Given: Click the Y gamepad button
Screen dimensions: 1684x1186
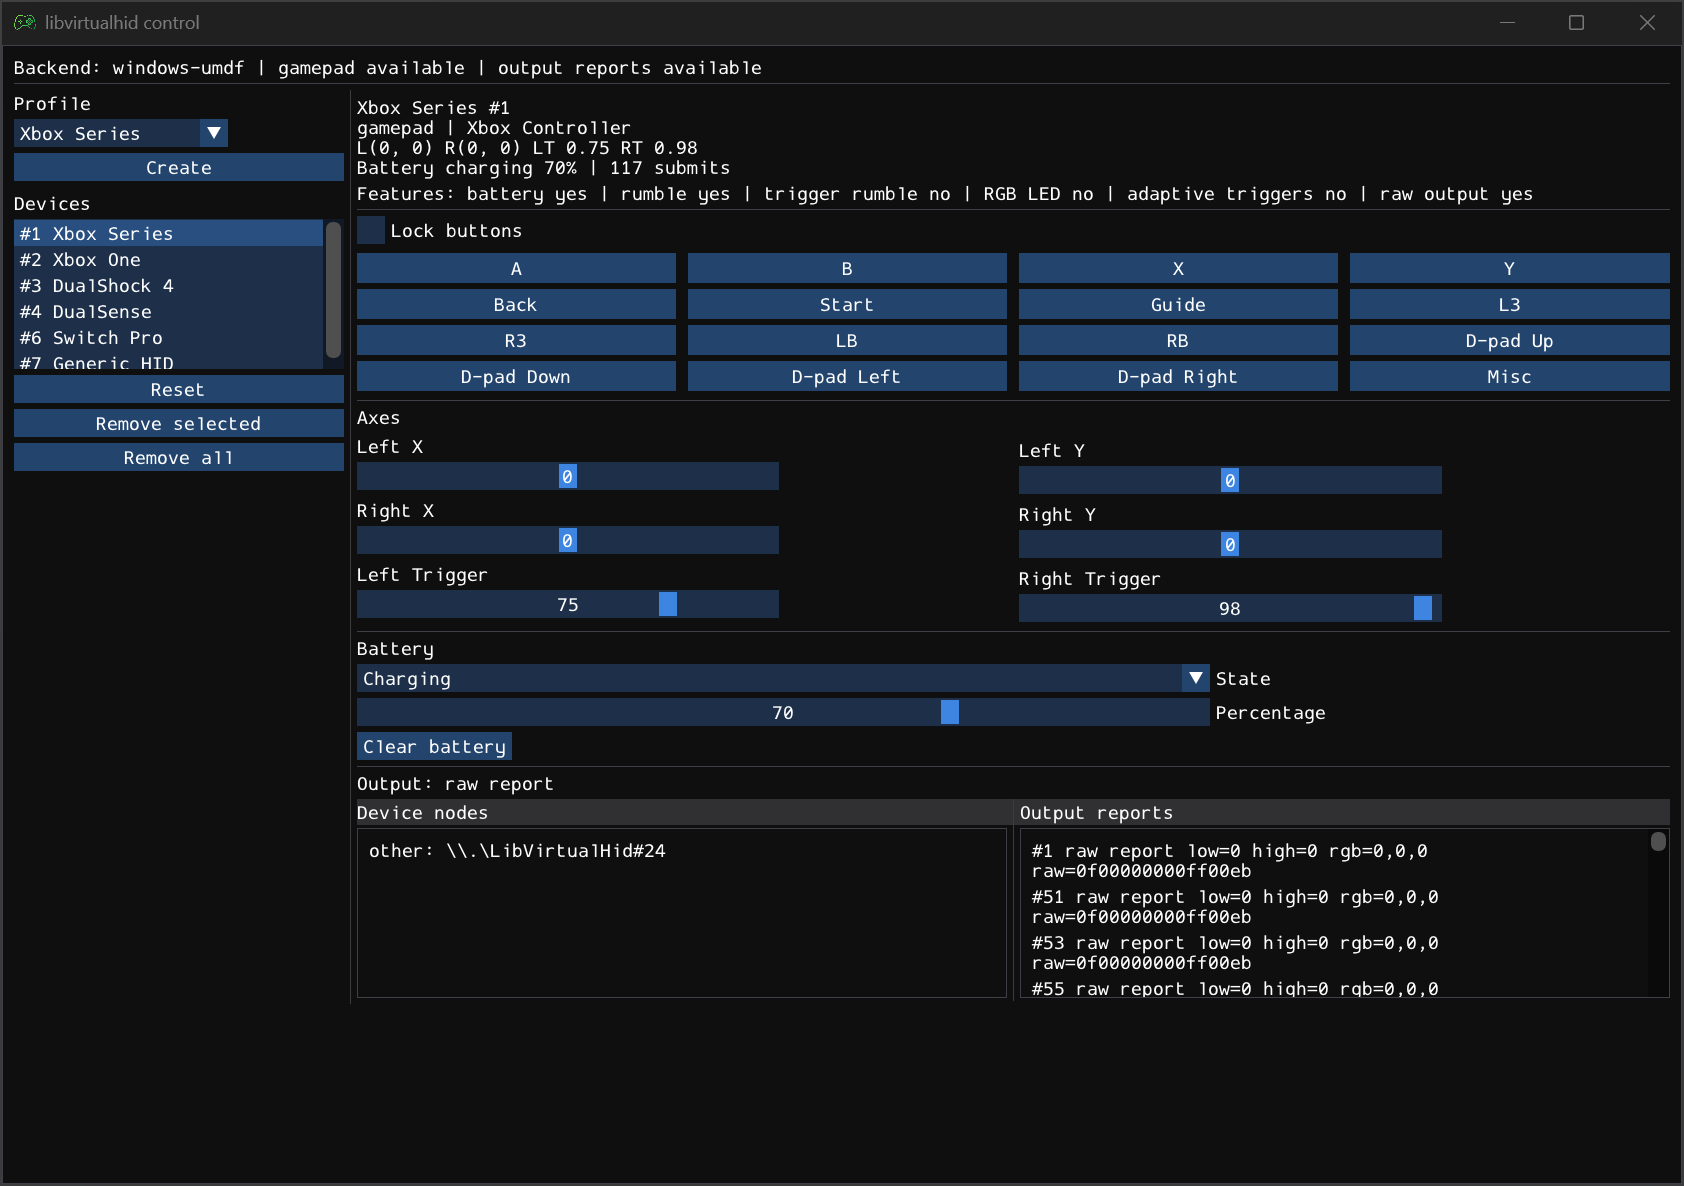Looking at the screenshot, I should (x=1510, y=268).
